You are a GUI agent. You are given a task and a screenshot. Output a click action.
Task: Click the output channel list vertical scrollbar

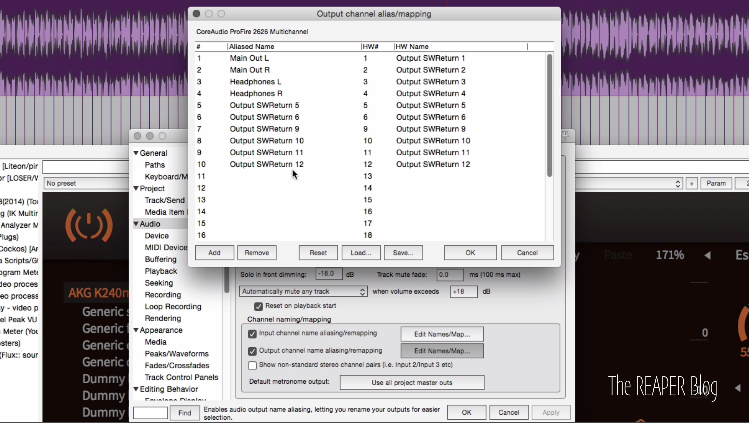pyautogui.click(x=549, y=115)
